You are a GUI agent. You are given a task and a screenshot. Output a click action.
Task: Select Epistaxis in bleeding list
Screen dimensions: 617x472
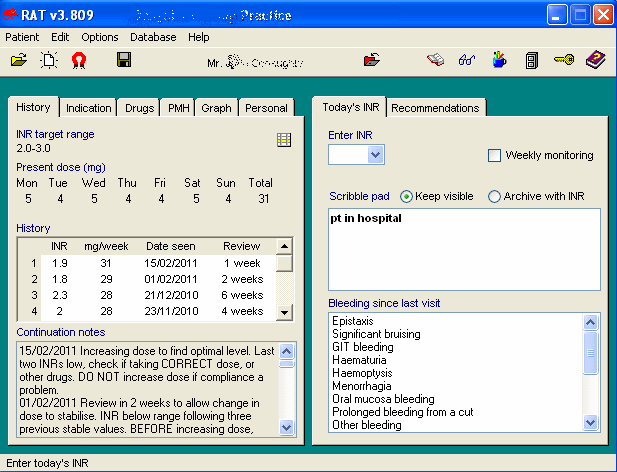pos(353,321)
